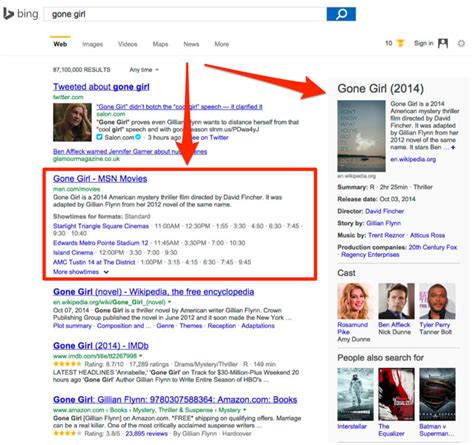
Task: Open the rewards medal icon
Action: point(400,43)
